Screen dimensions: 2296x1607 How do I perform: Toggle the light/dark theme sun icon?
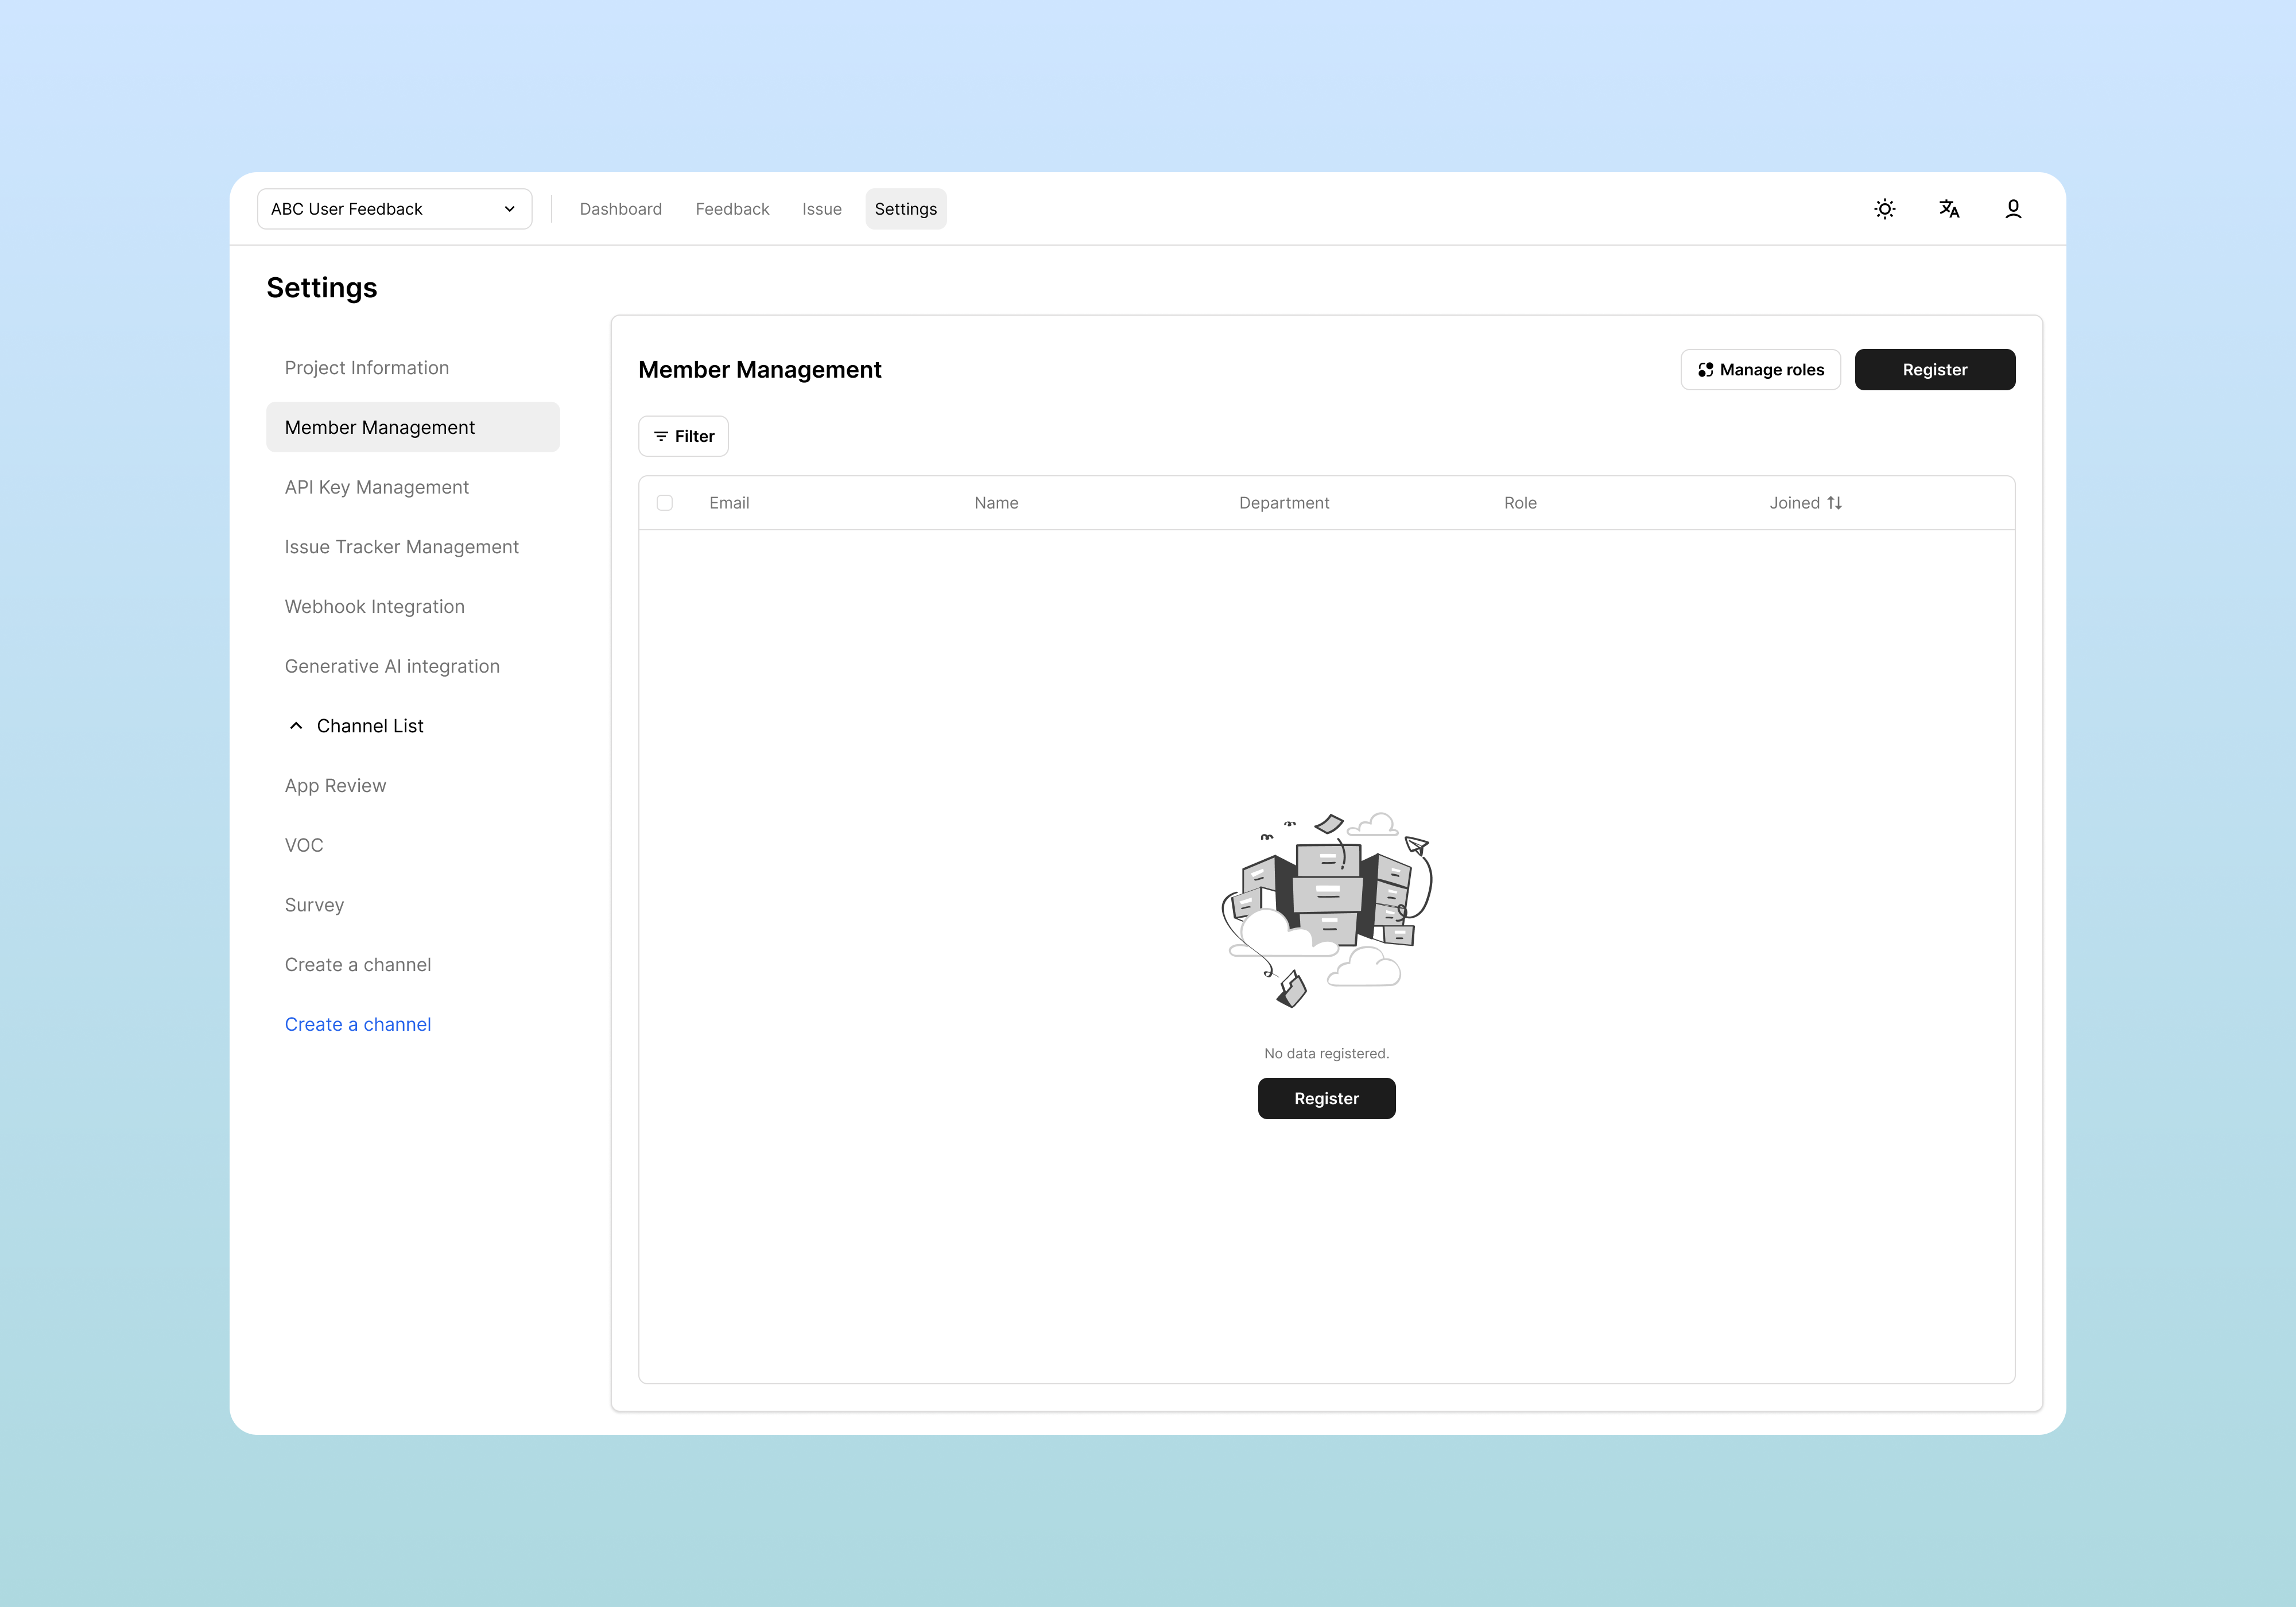pos(1884,209)
